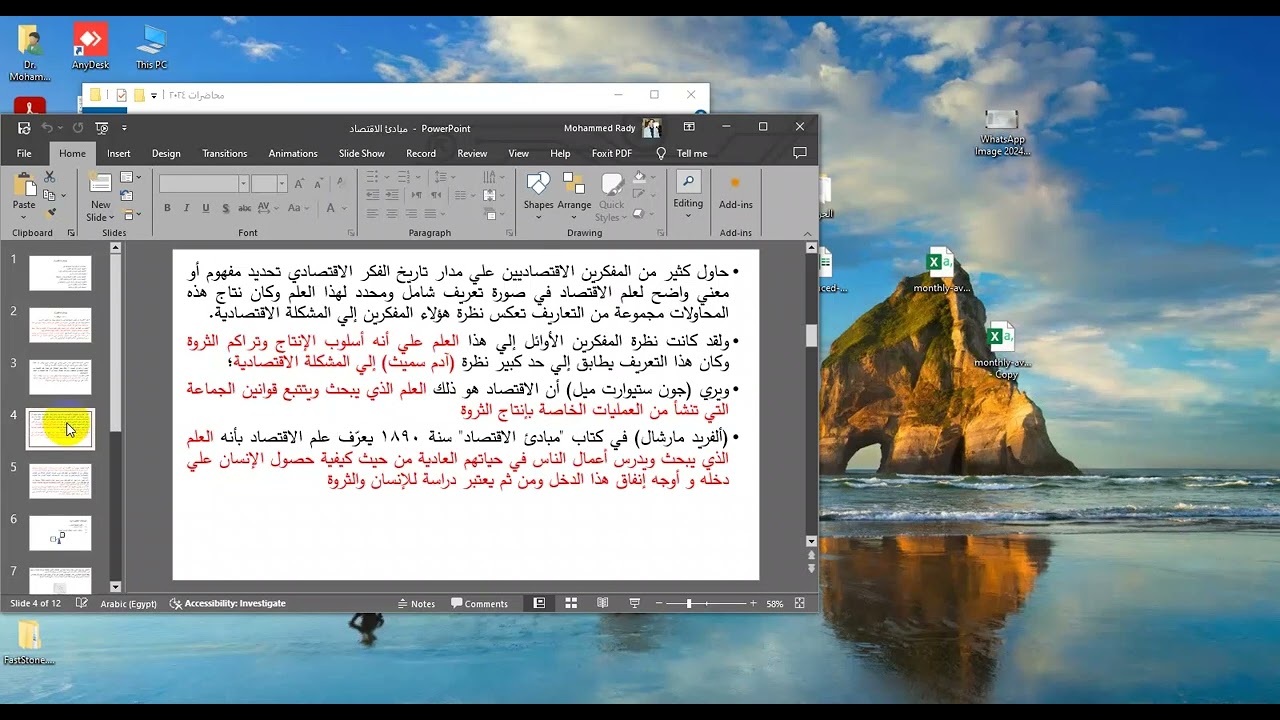Screen dimensions: 1280x720
Task: Toggle the Notes pane
Action: click(x=416, y=603)
